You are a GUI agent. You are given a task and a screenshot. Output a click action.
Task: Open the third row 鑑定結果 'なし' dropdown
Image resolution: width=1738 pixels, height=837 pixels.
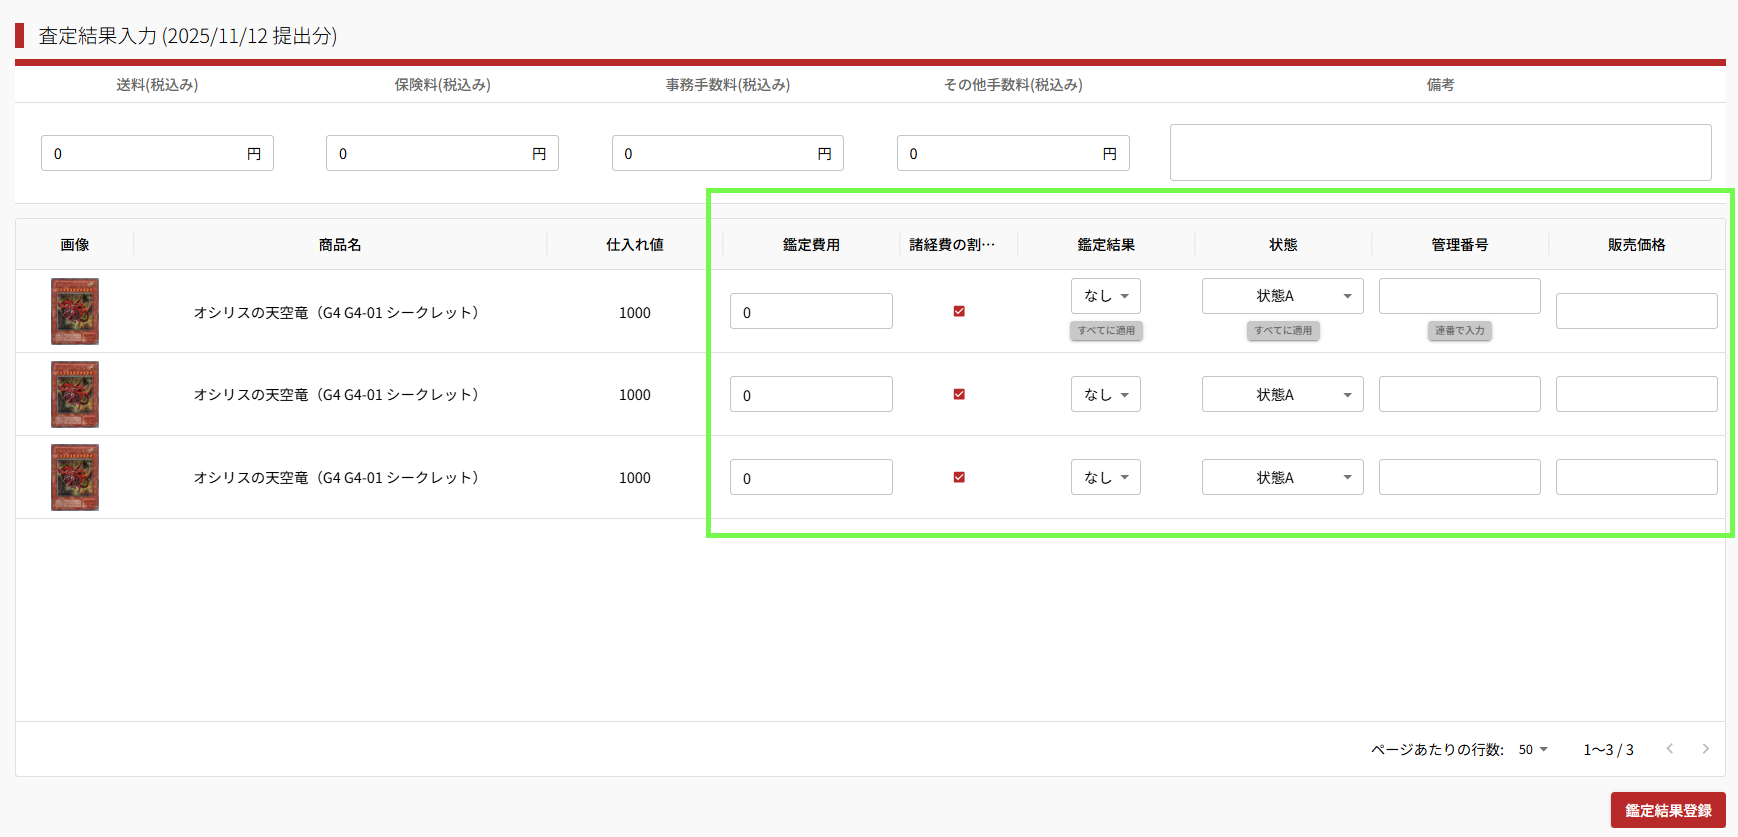1105,477
